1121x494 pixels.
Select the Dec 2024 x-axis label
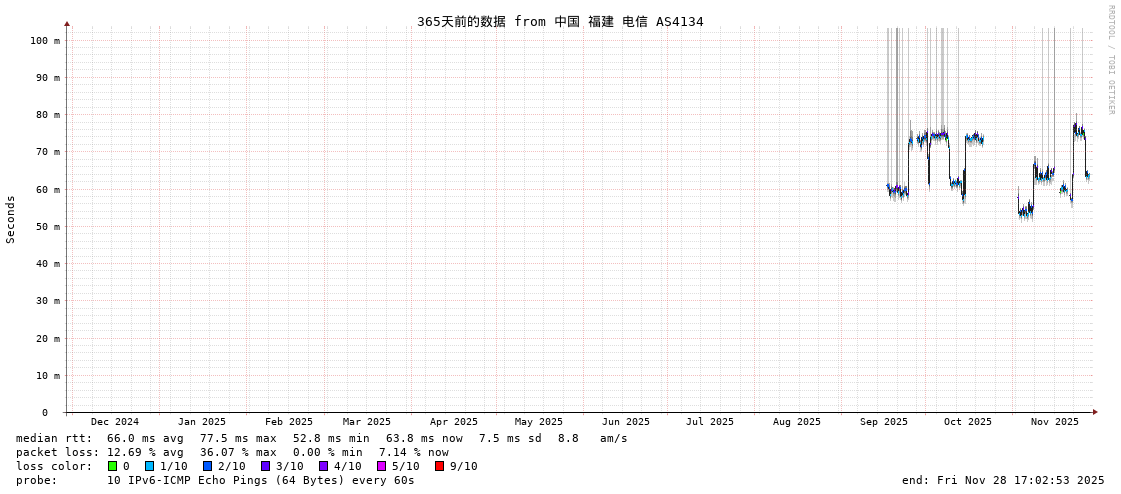pyautogui.click(x=115, y=422)
